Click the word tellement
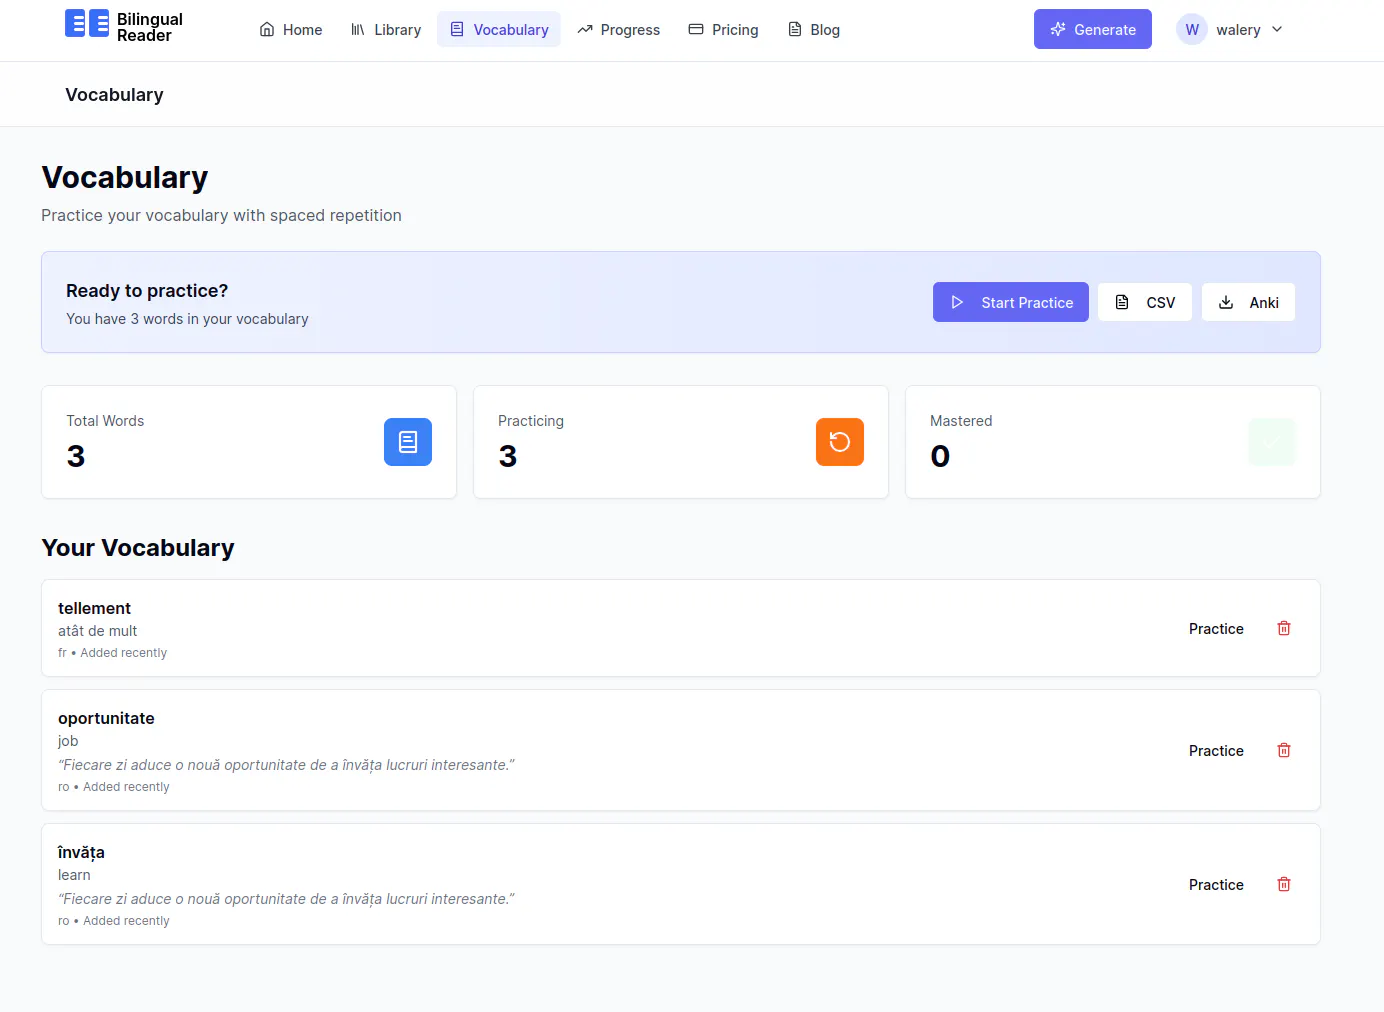Viewport: 1384px width, 1012px height. pyautogui.click(x=94, y=608)
